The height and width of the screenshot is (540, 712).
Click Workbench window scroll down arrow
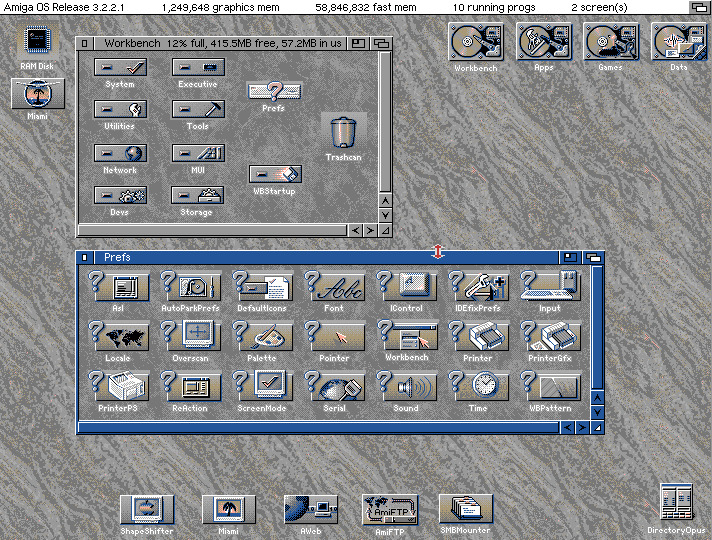pos(385,215)
